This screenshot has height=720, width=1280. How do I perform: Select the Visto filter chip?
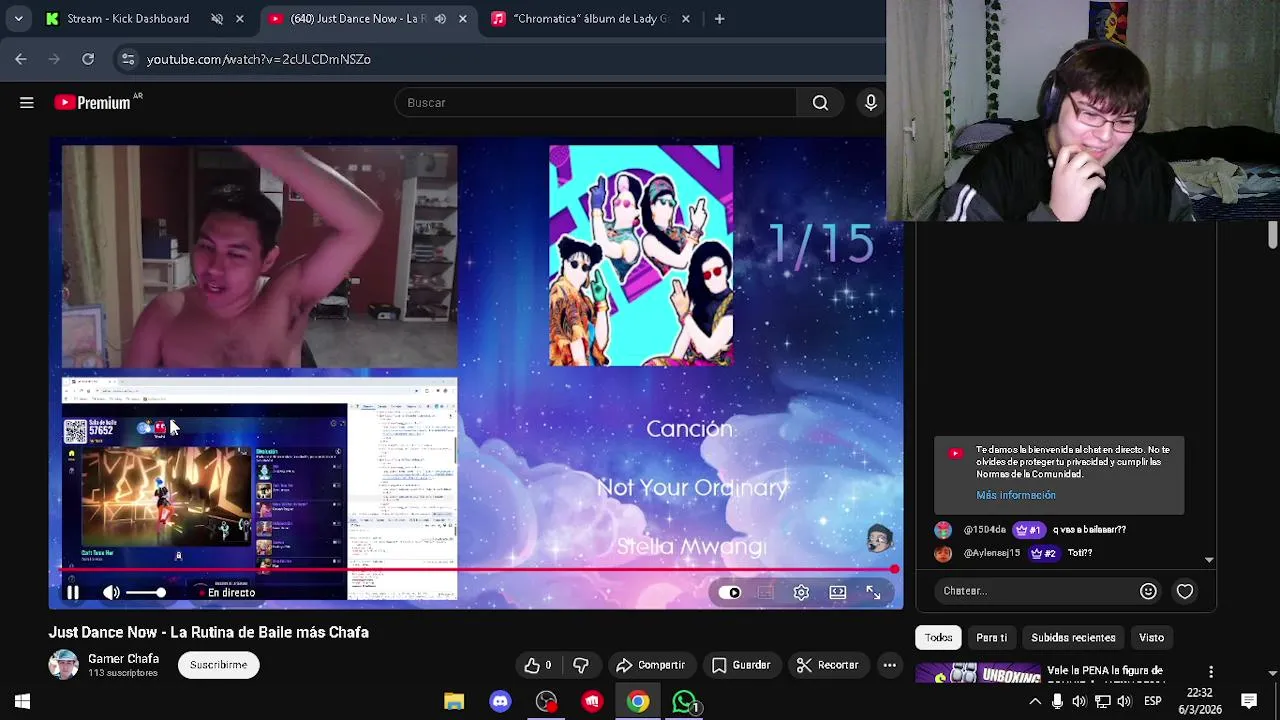click(x=1151, y=637)
